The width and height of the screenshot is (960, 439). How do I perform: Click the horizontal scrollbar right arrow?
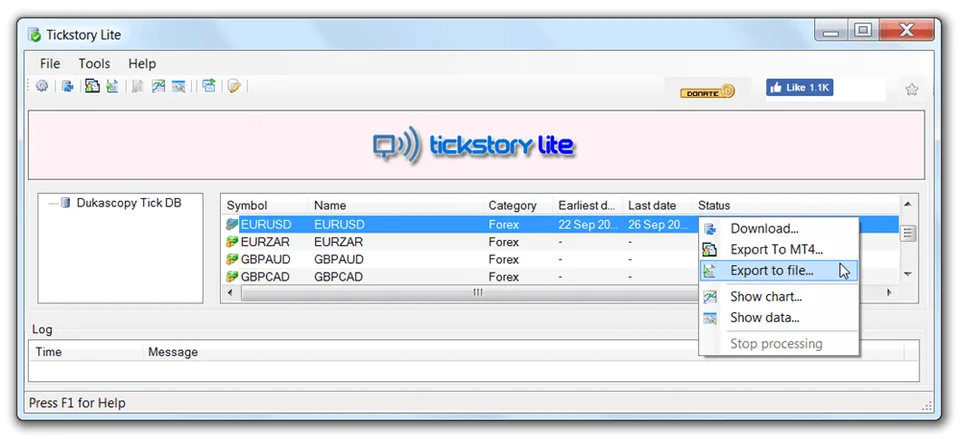(890, 293)
